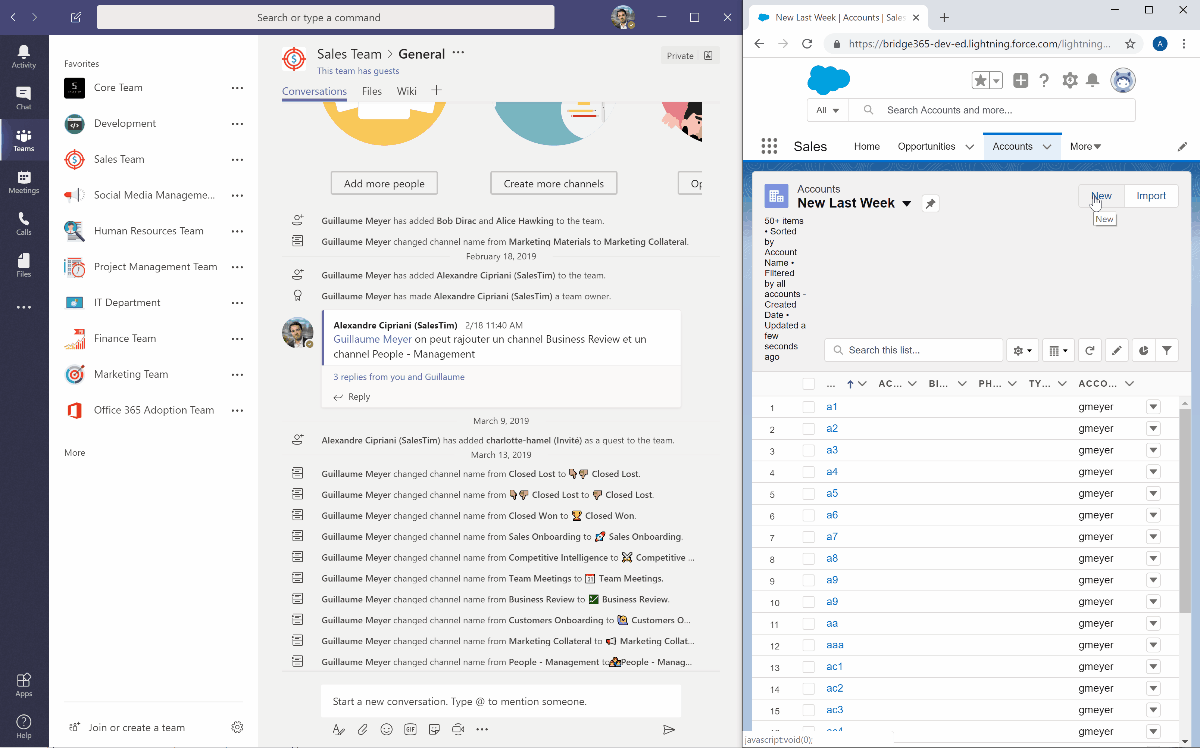Open the Salesforce App Launcher grid icon
Viewport: 1200px width, 748px height.
[x=769, y=146]
